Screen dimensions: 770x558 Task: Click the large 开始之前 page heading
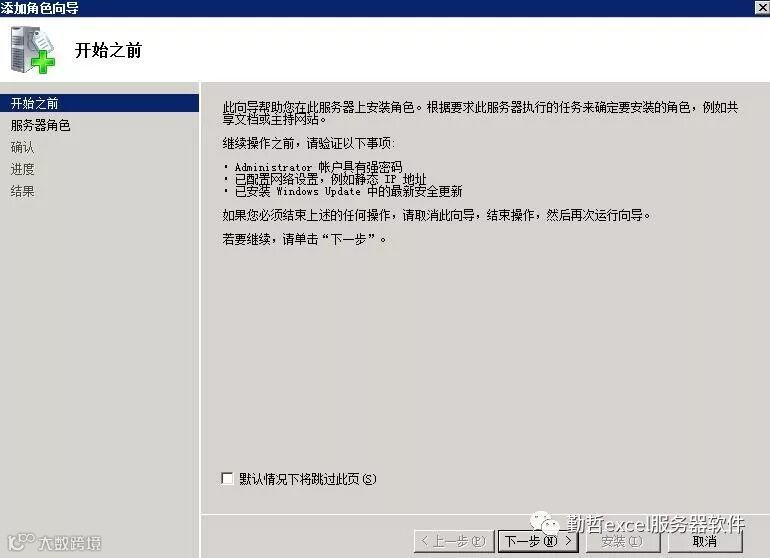108,50
